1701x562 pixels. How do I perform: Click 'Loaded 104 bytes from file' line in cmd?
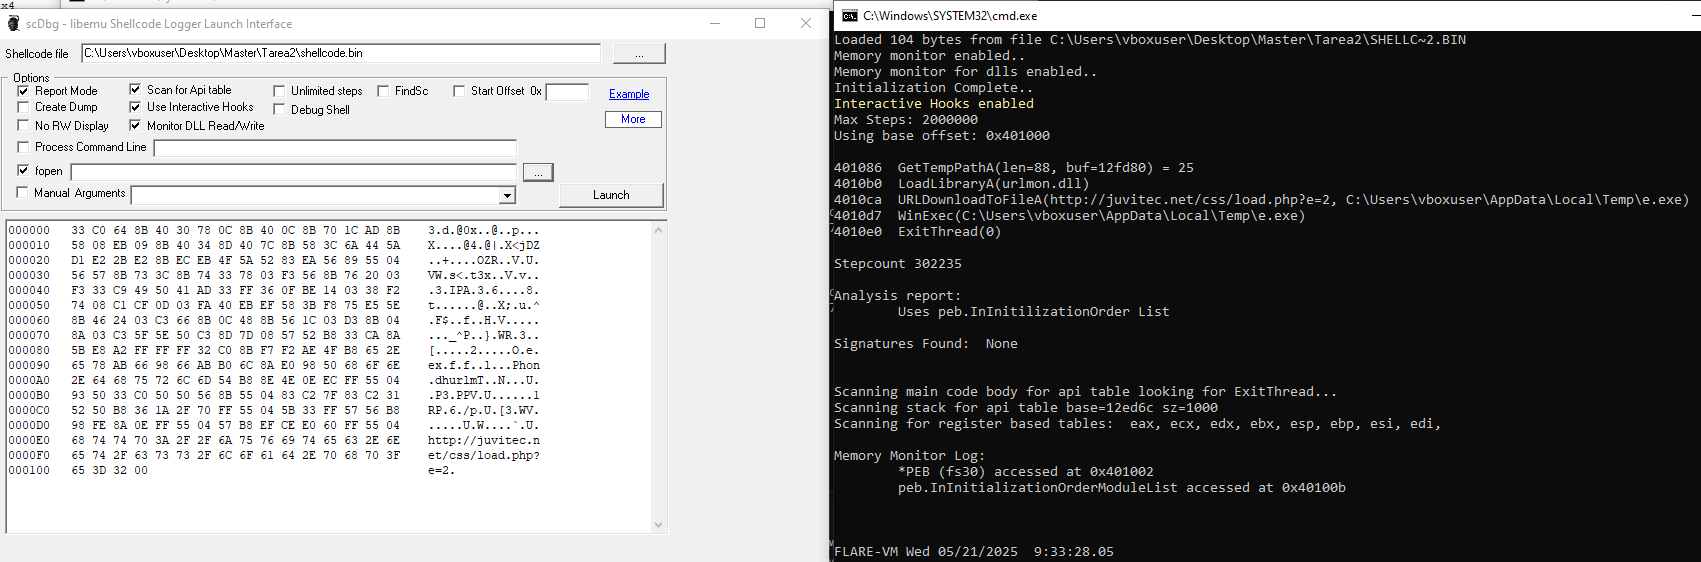(1150, 40)
